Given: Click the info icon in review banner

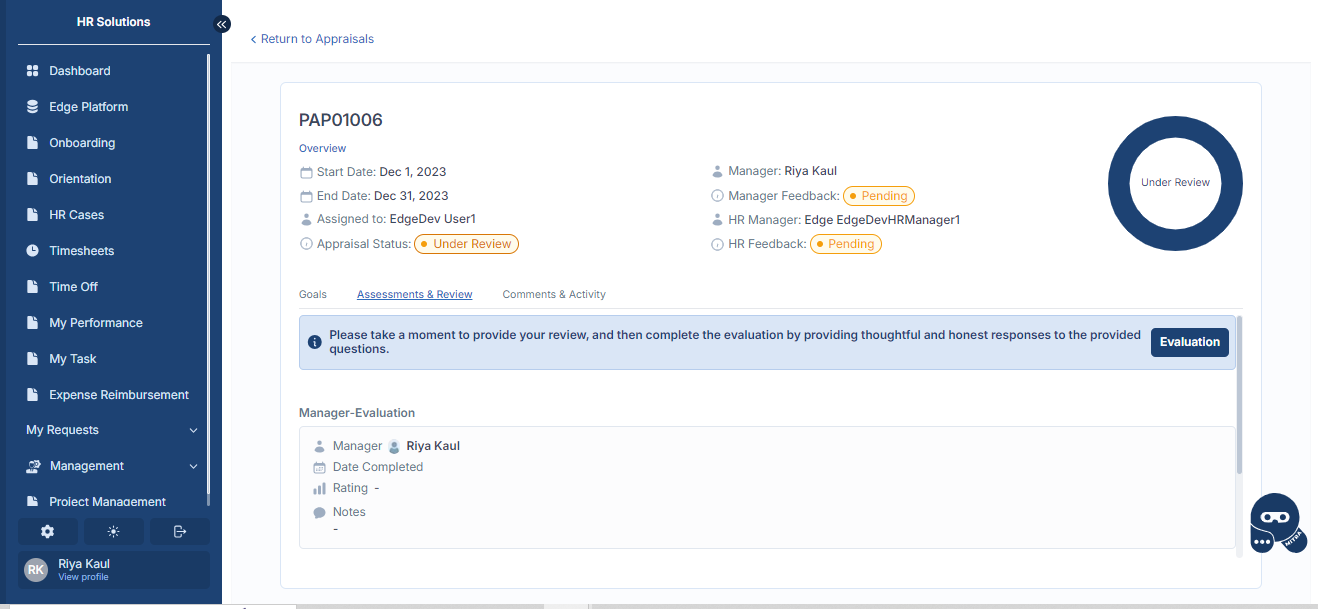Looking at the screenshot, I should (315, 342).
